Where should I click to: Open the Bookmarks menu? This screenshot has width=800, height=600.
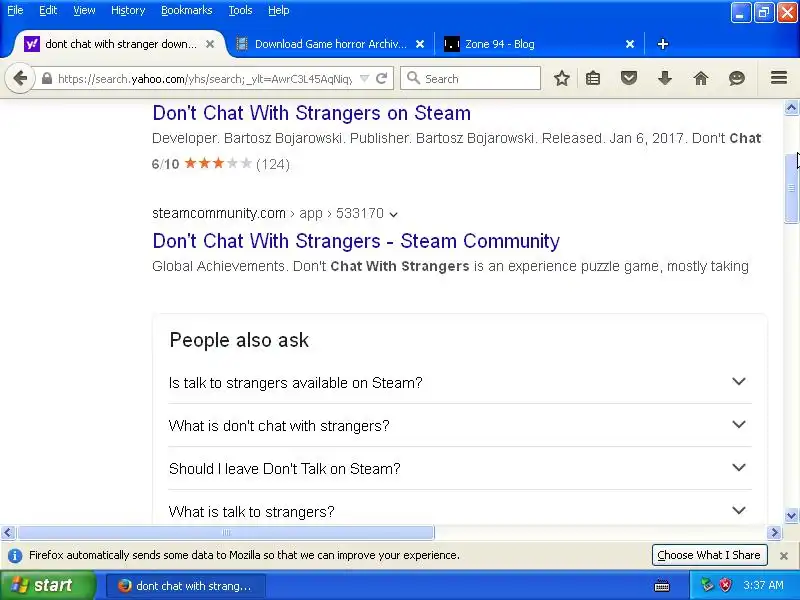tap(186, 10)
